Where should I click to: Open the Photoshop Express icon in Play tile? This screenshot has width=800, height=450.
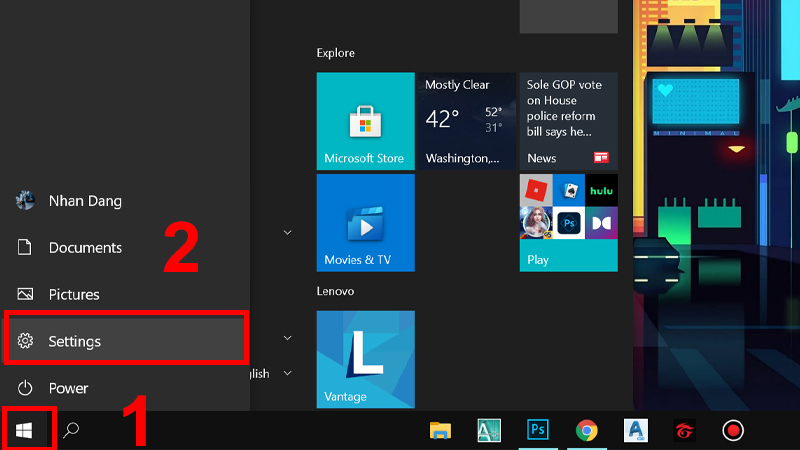coord(569,223)
